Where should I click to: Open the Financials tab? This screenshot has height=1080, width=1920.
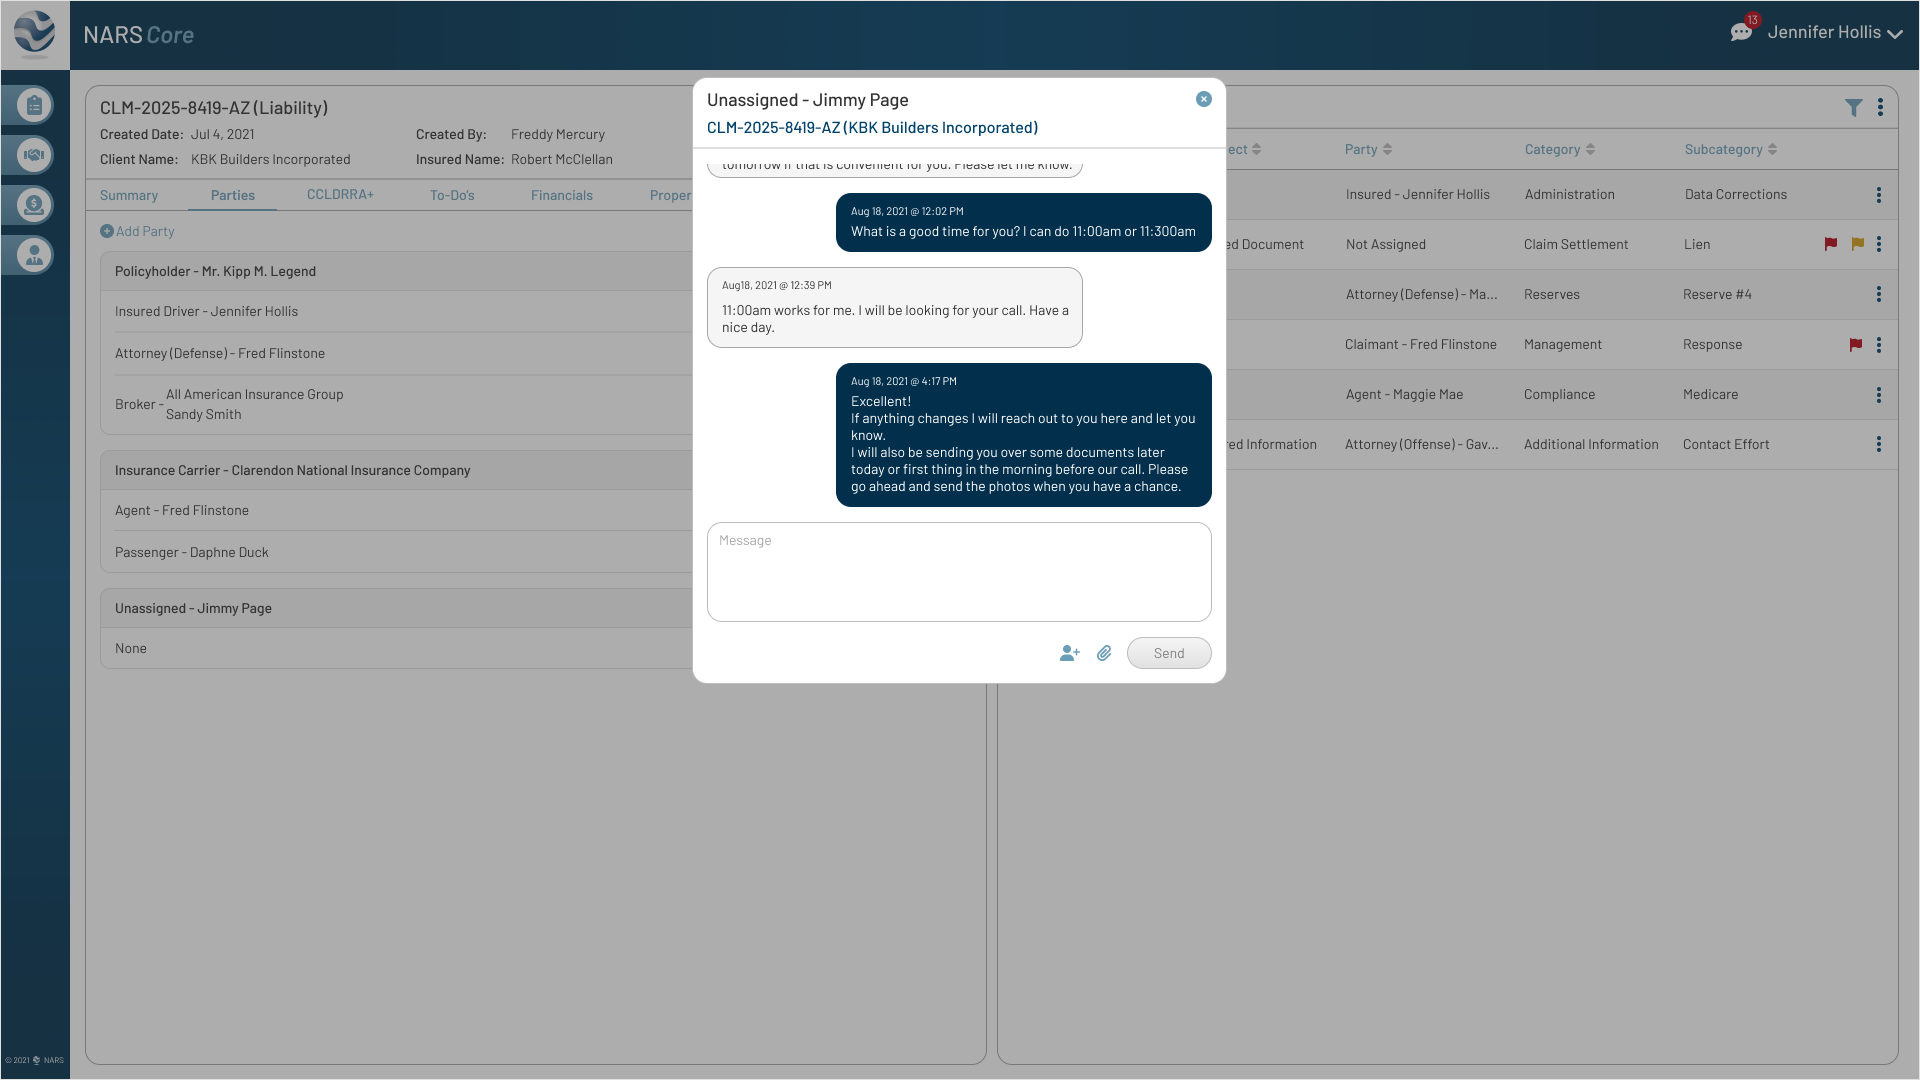tap(562, 195)
